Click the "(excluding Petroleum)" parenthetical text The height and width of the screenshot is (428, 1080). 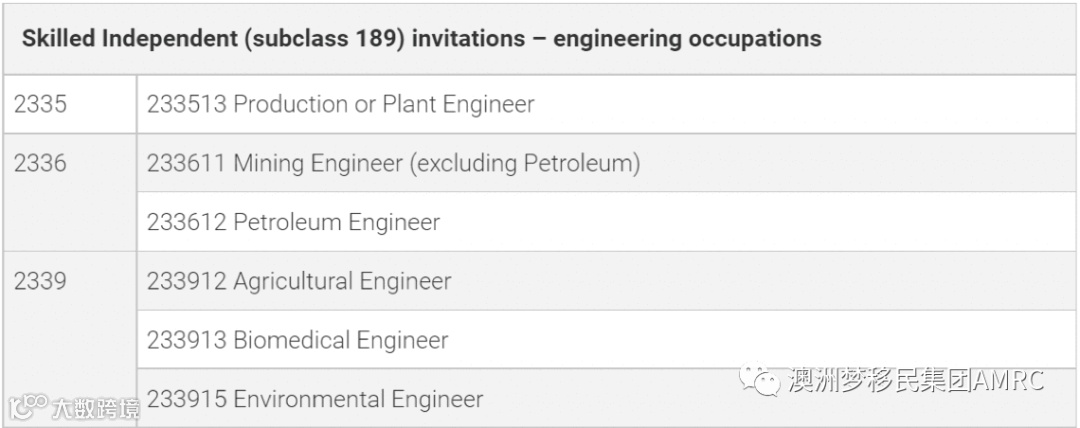(x=523, y=163)
